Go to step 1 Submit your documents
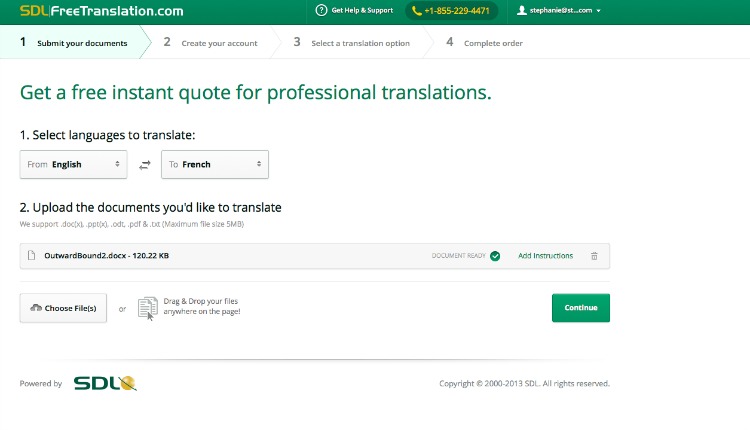 coord(74,43)
